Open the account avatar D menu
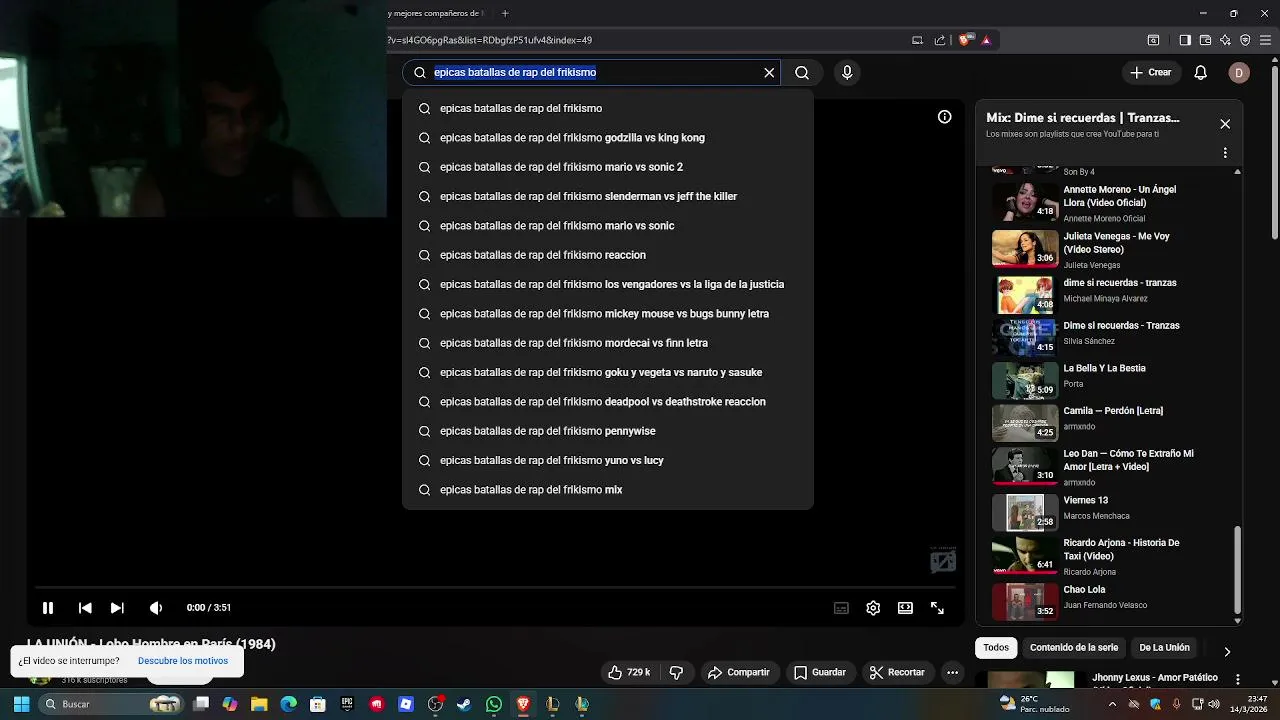Viewport: 1280px width, 720px height. click(x=1239, y=72)
